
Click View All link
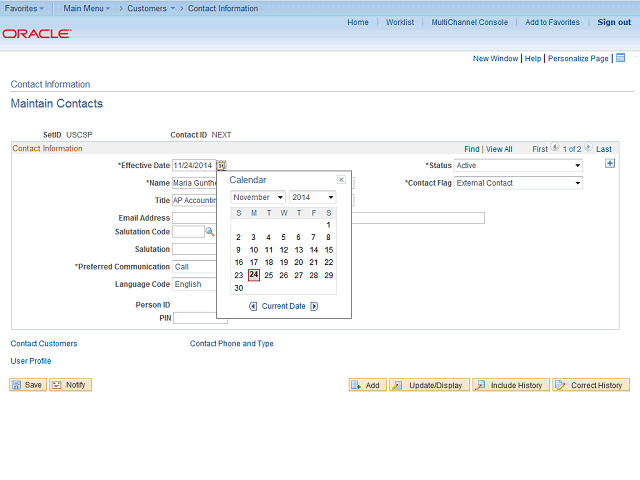(499, 149)
